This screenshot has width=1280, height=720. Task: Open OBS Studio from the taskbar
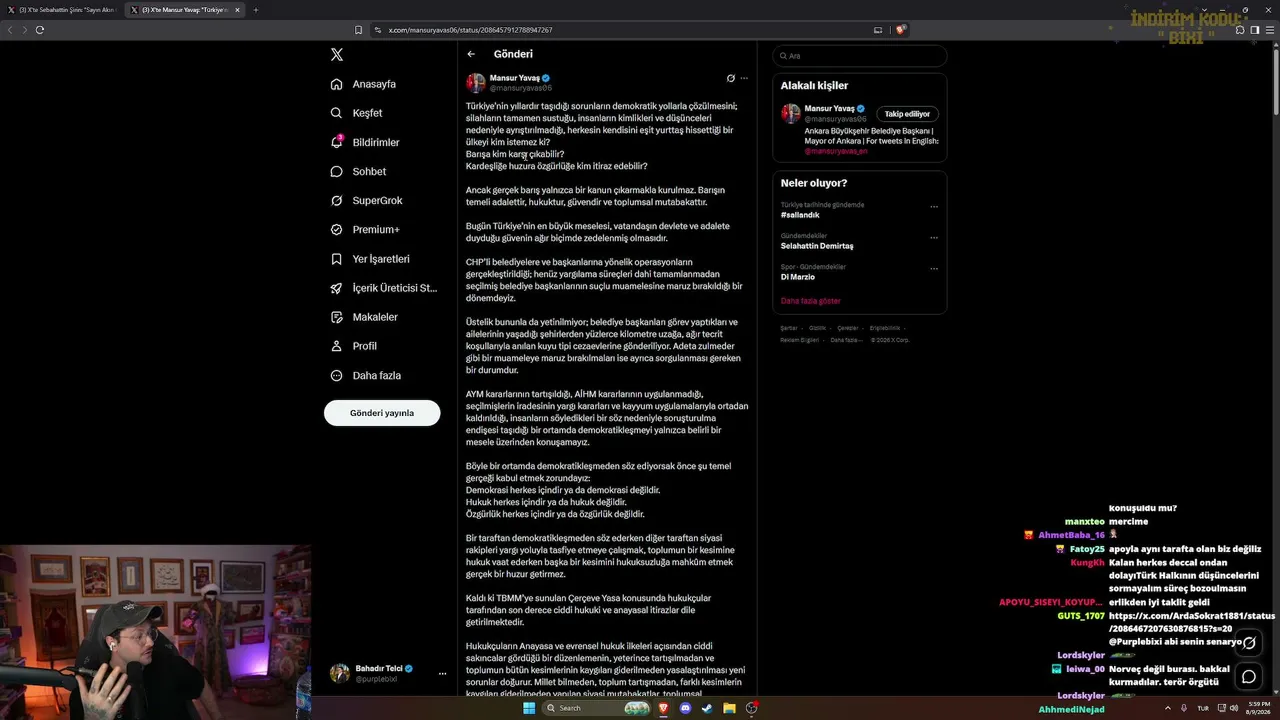pos(751,708)
